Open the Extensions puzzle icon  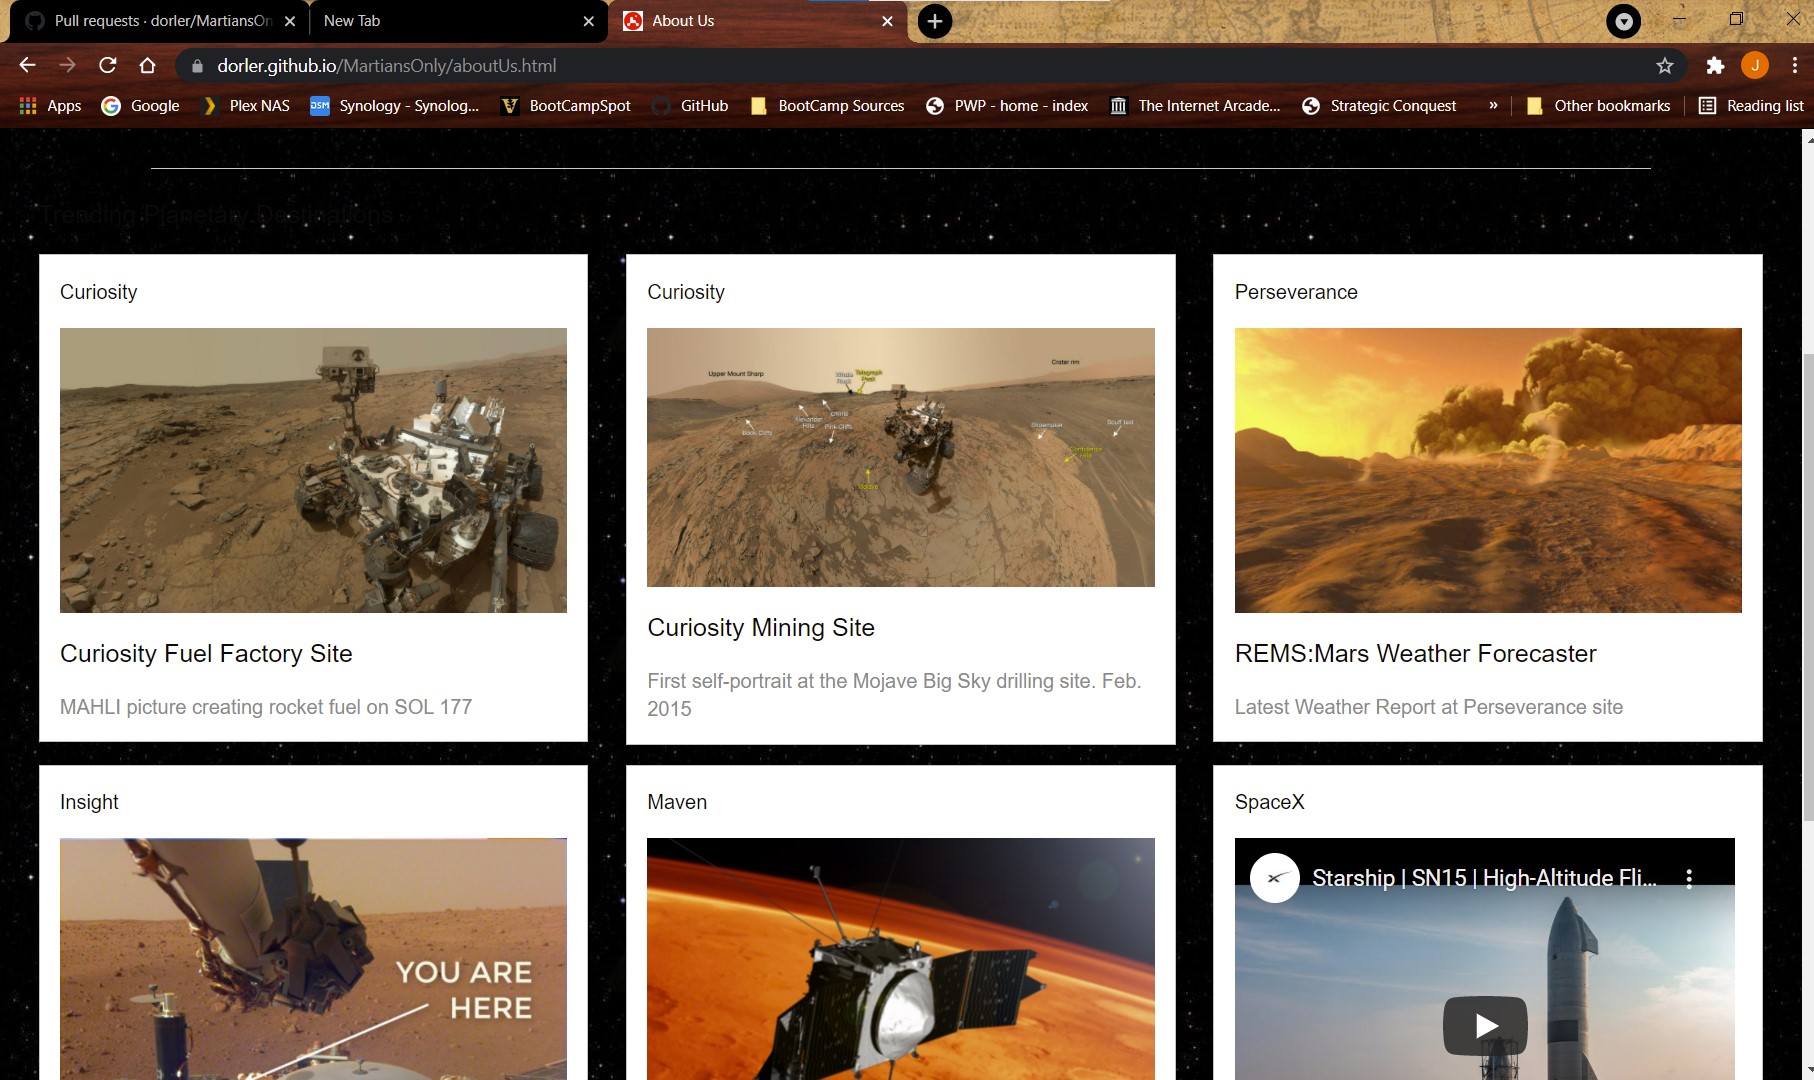pos(1715,66)
